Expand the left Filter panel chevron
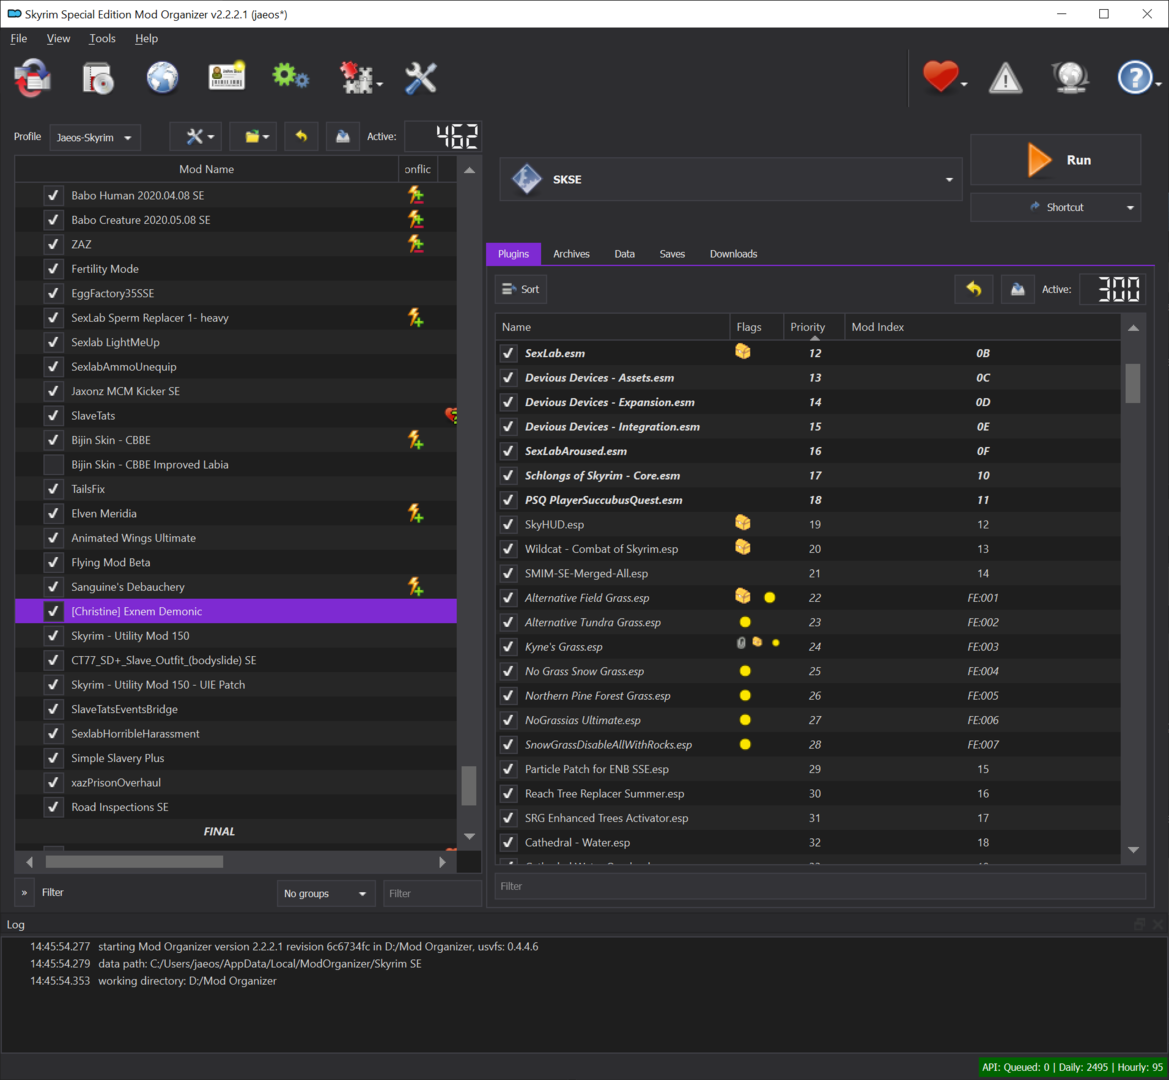The height and width of the screenshot is (1080, 1169). pyautogui.click(x=24, y=892)
